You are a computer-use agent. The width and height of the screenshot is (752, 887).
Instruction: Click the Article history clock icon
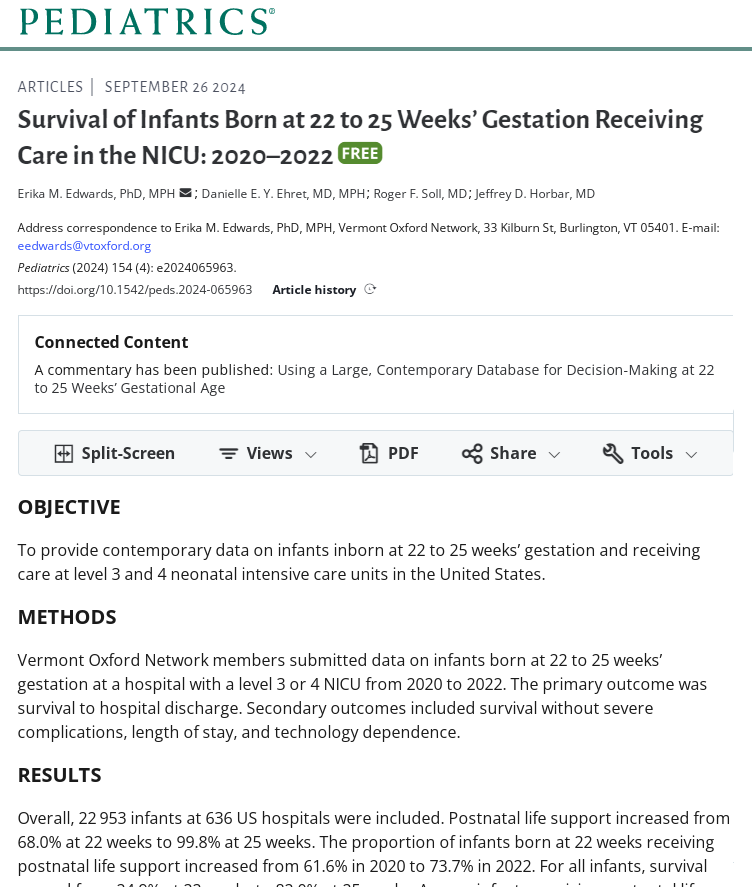pos(370,289)
